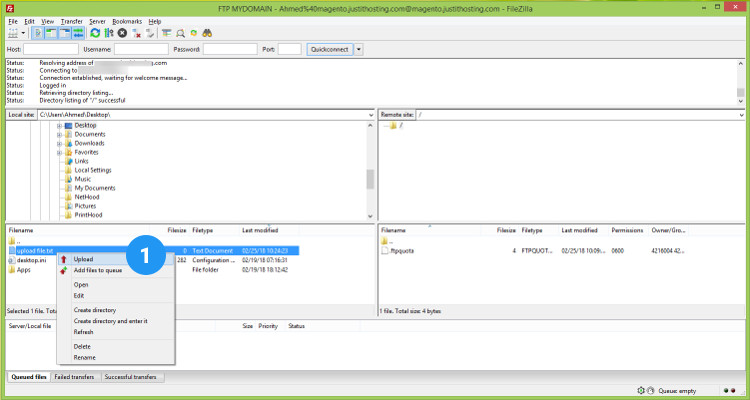The image size is (750, 400).
Task: Select the Local Settings folder
Action: tap(93, 170)
